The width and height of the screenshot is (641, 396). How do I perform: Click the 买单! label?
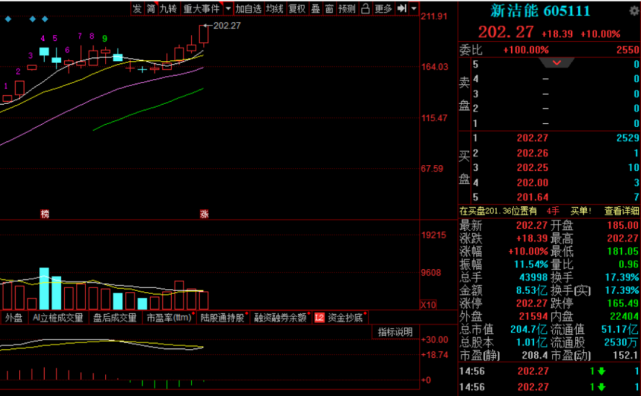(x=581, y=211)
